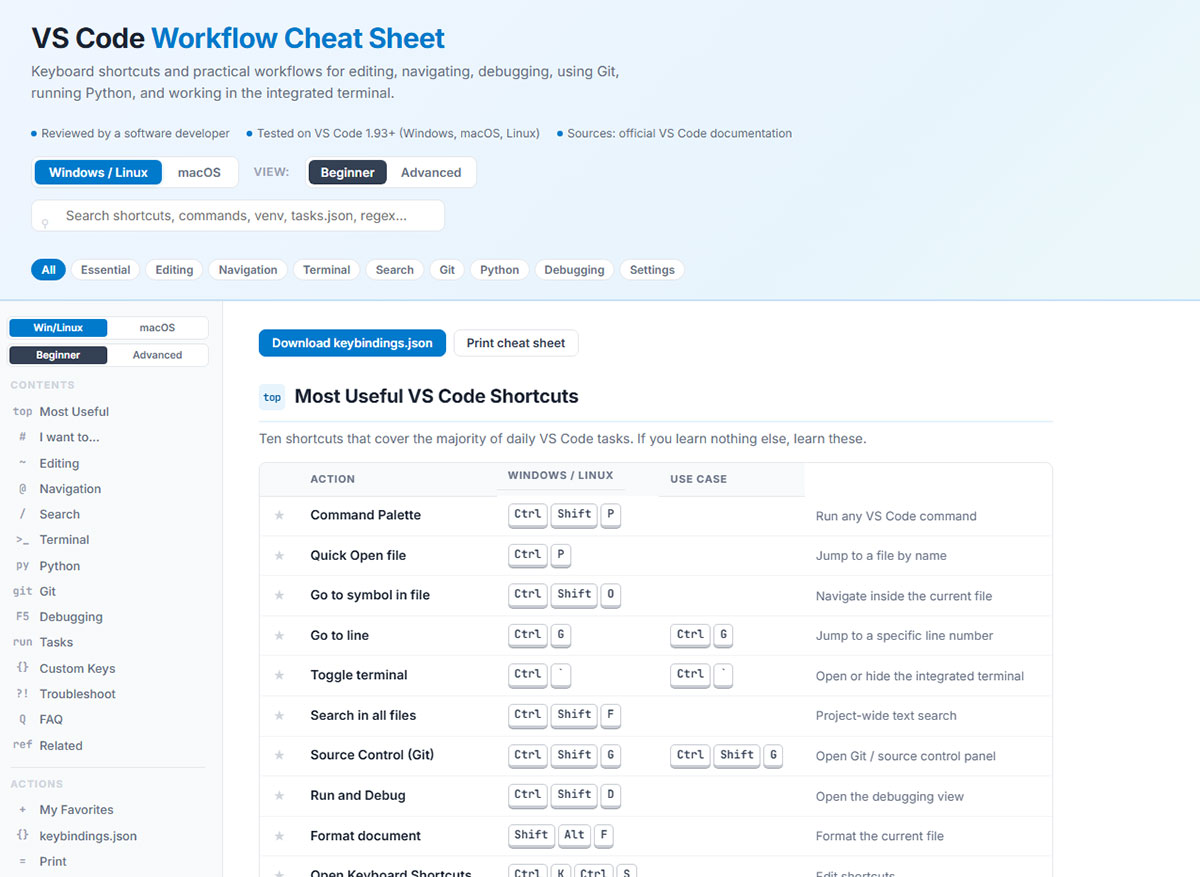Click the 'Run any VS Code command' use case
Viewport: 1200px width, 877px height.
pos(896,516)
